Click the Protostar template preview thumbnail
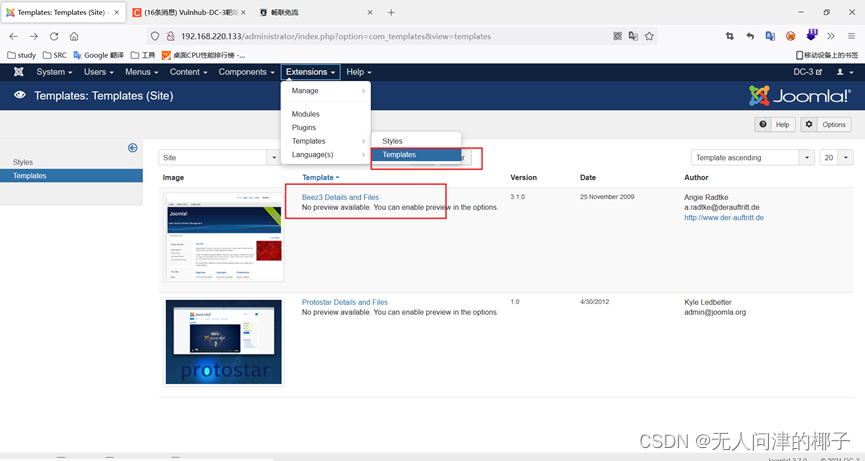Screen dimensions: 865x461 pos(223,342)
